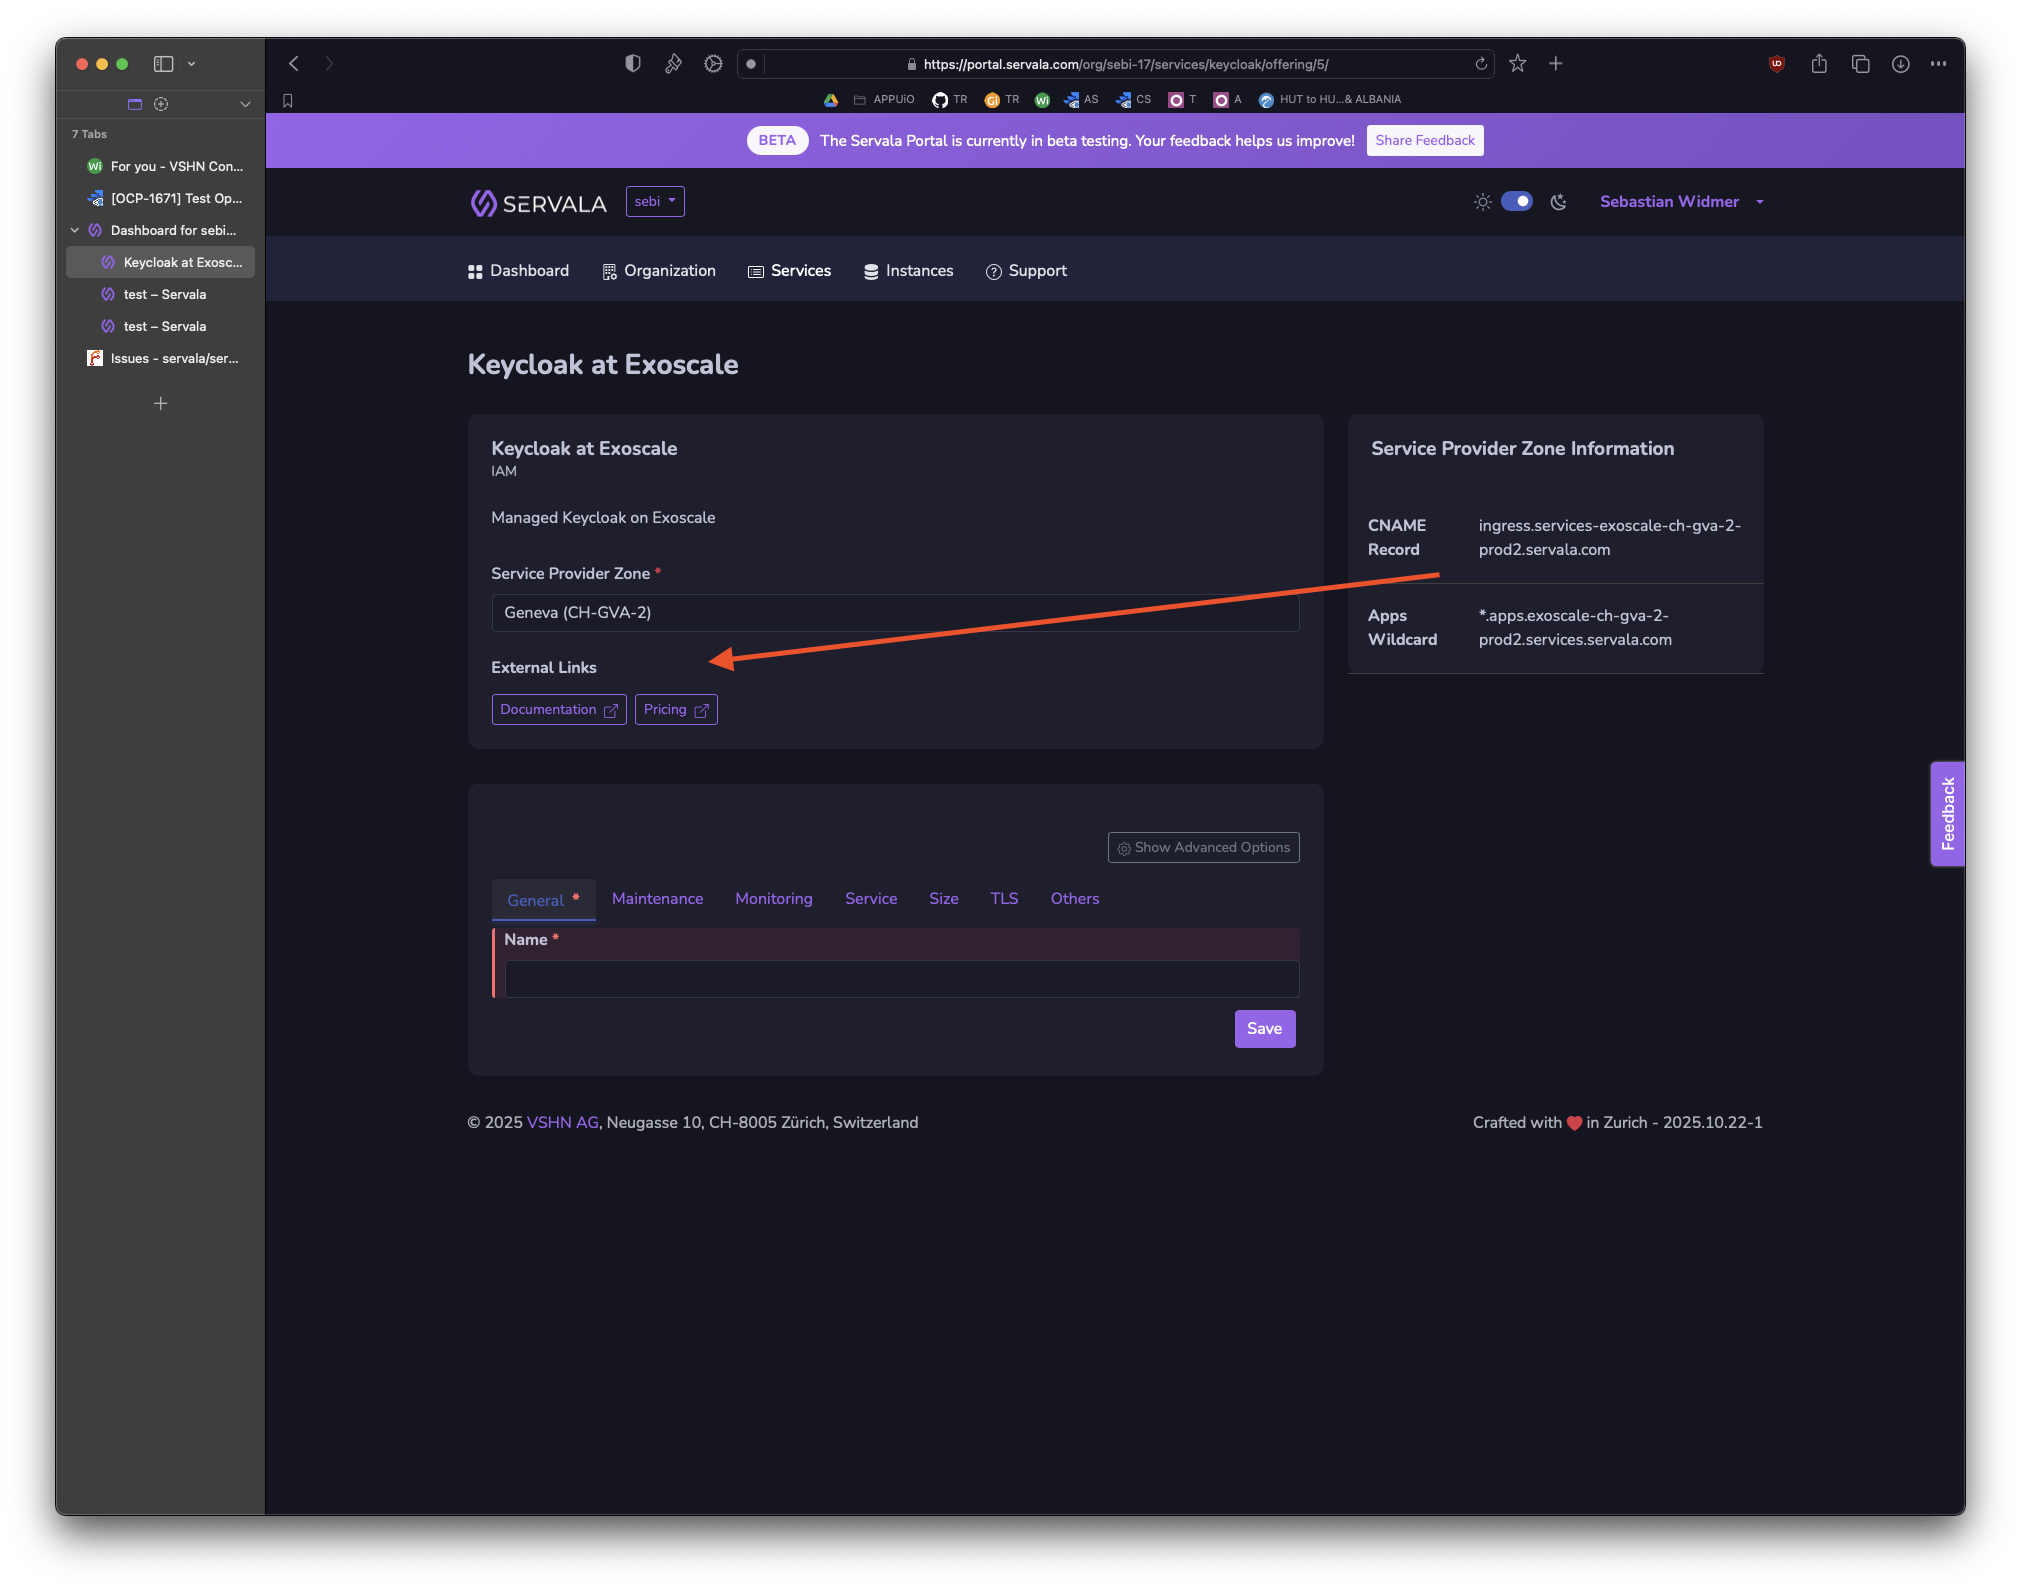Toggle the light/dark theme switch
This screenshot has width=2021, height=1589.
click(x=1516, y=201)
